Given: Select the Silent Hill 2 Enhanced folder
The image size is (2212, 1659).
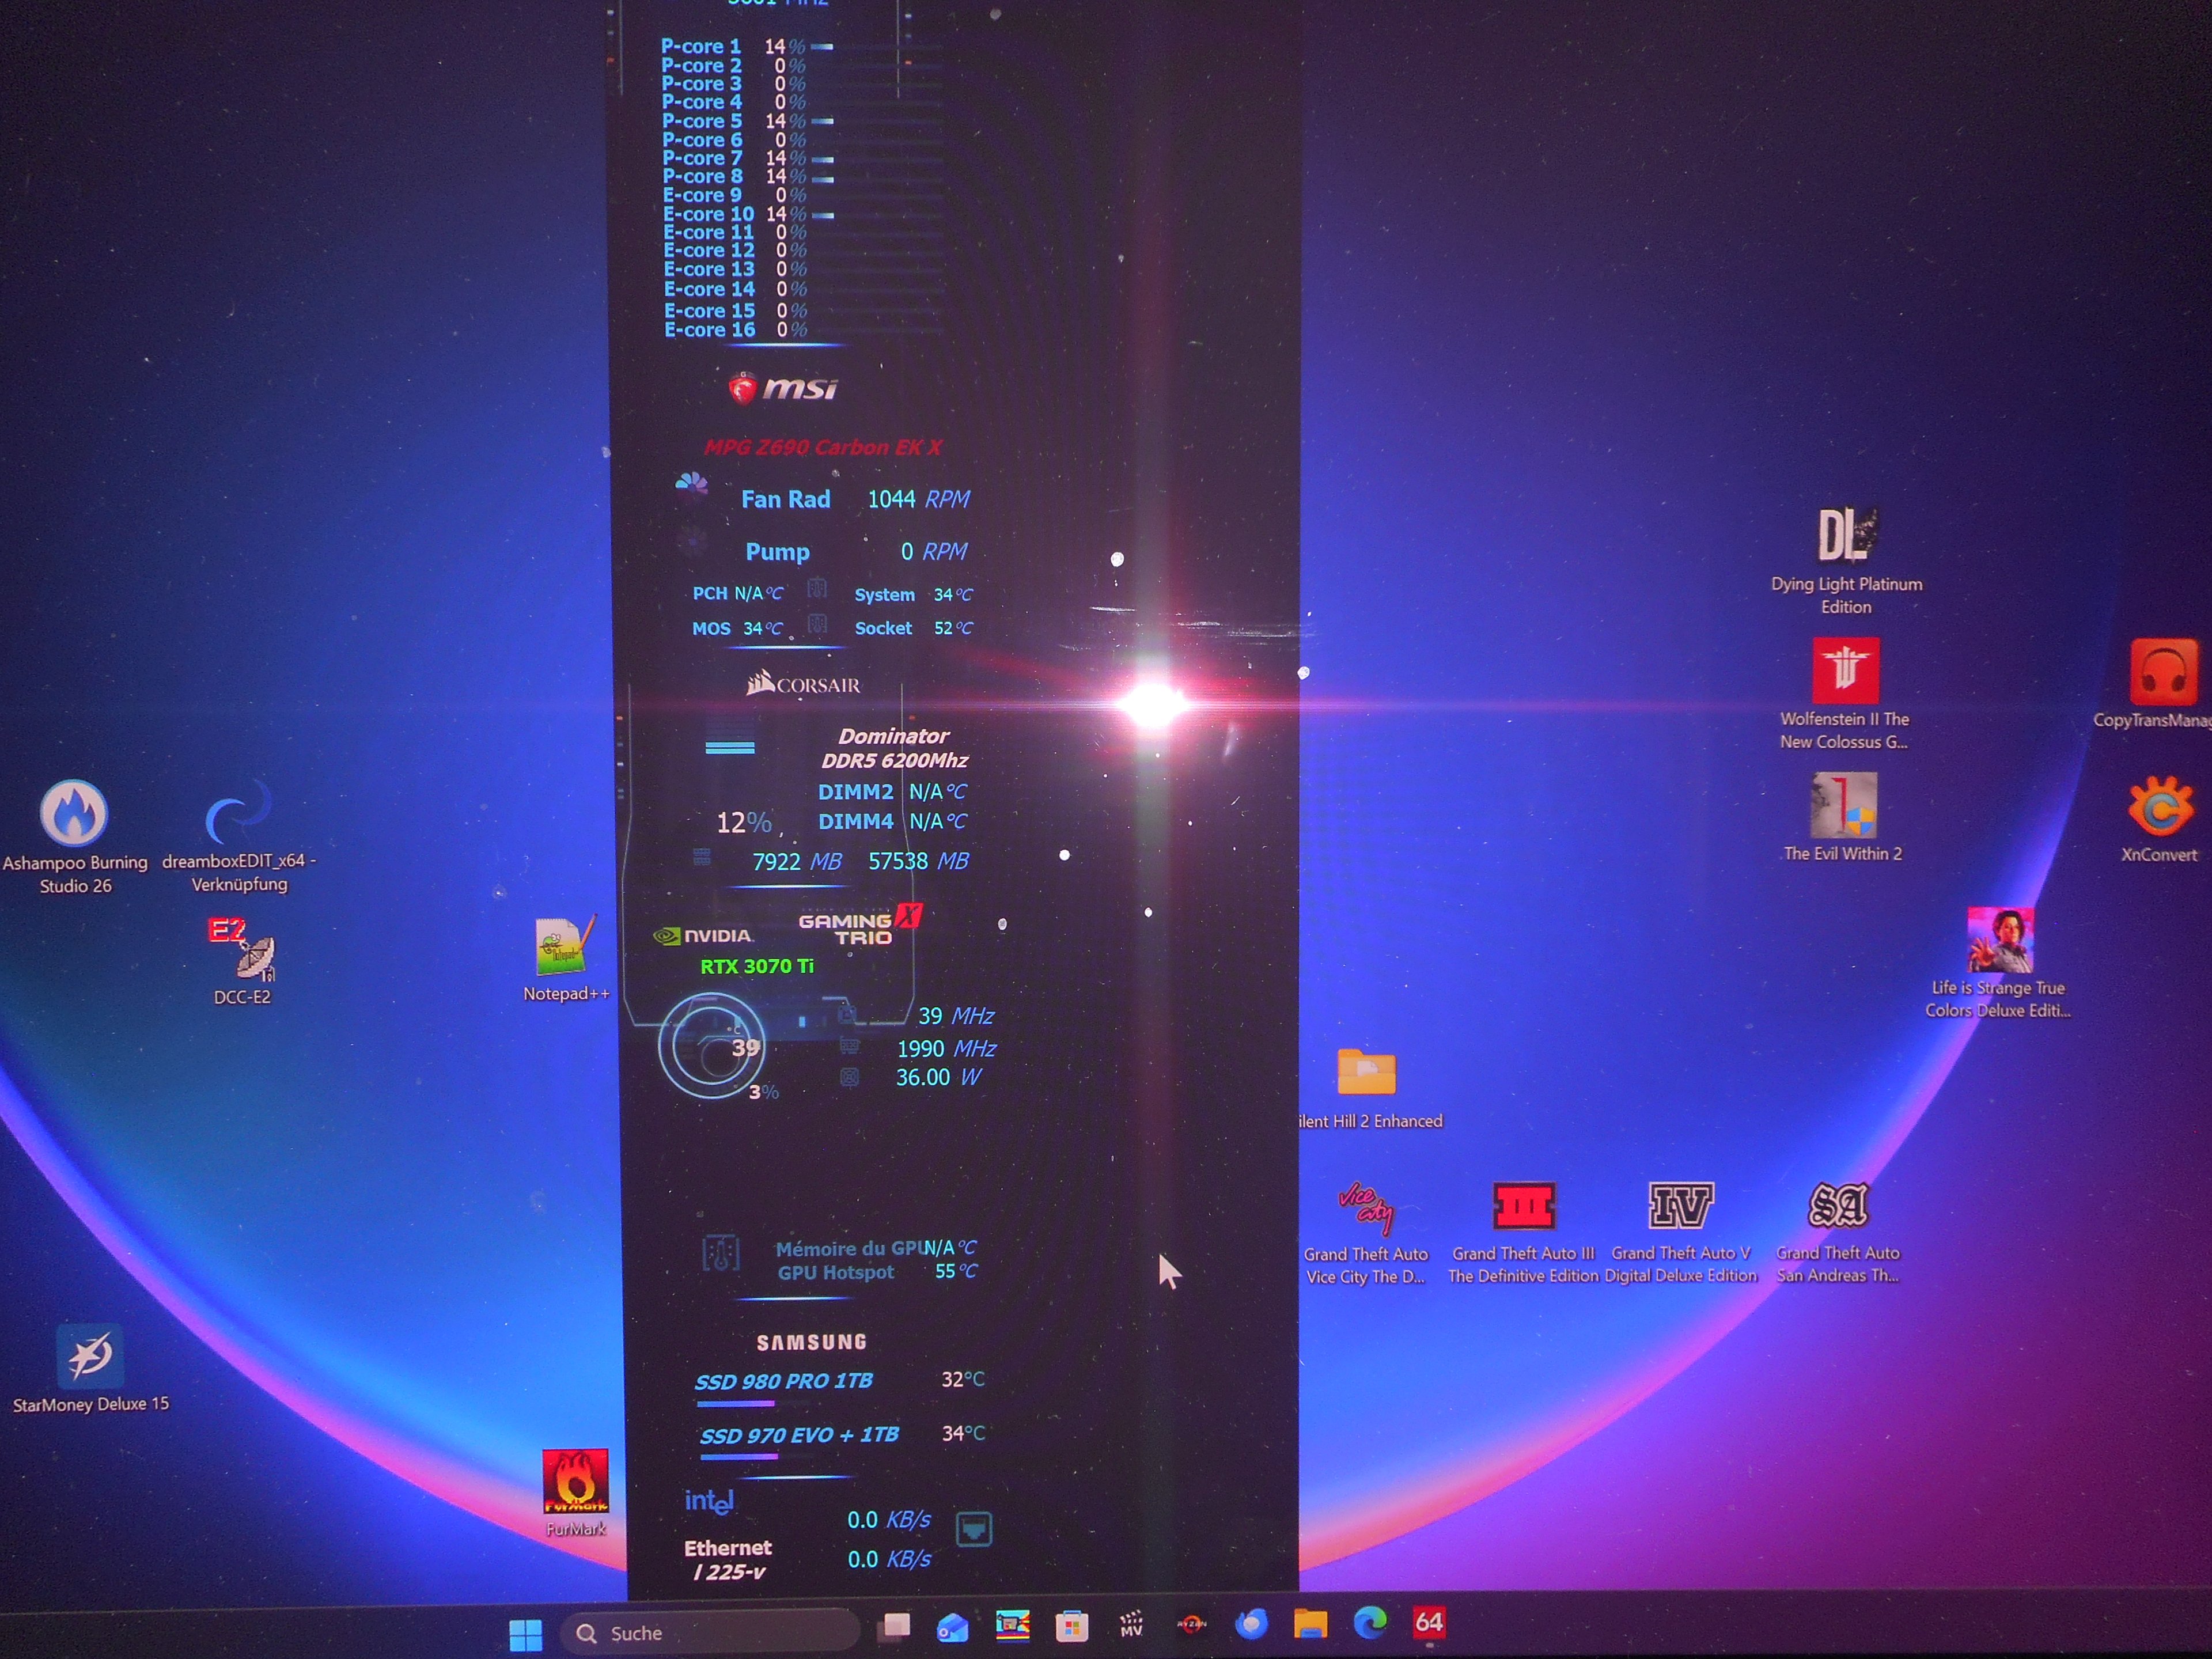Looking at the screenshot, I should tap(1366, 1073).
